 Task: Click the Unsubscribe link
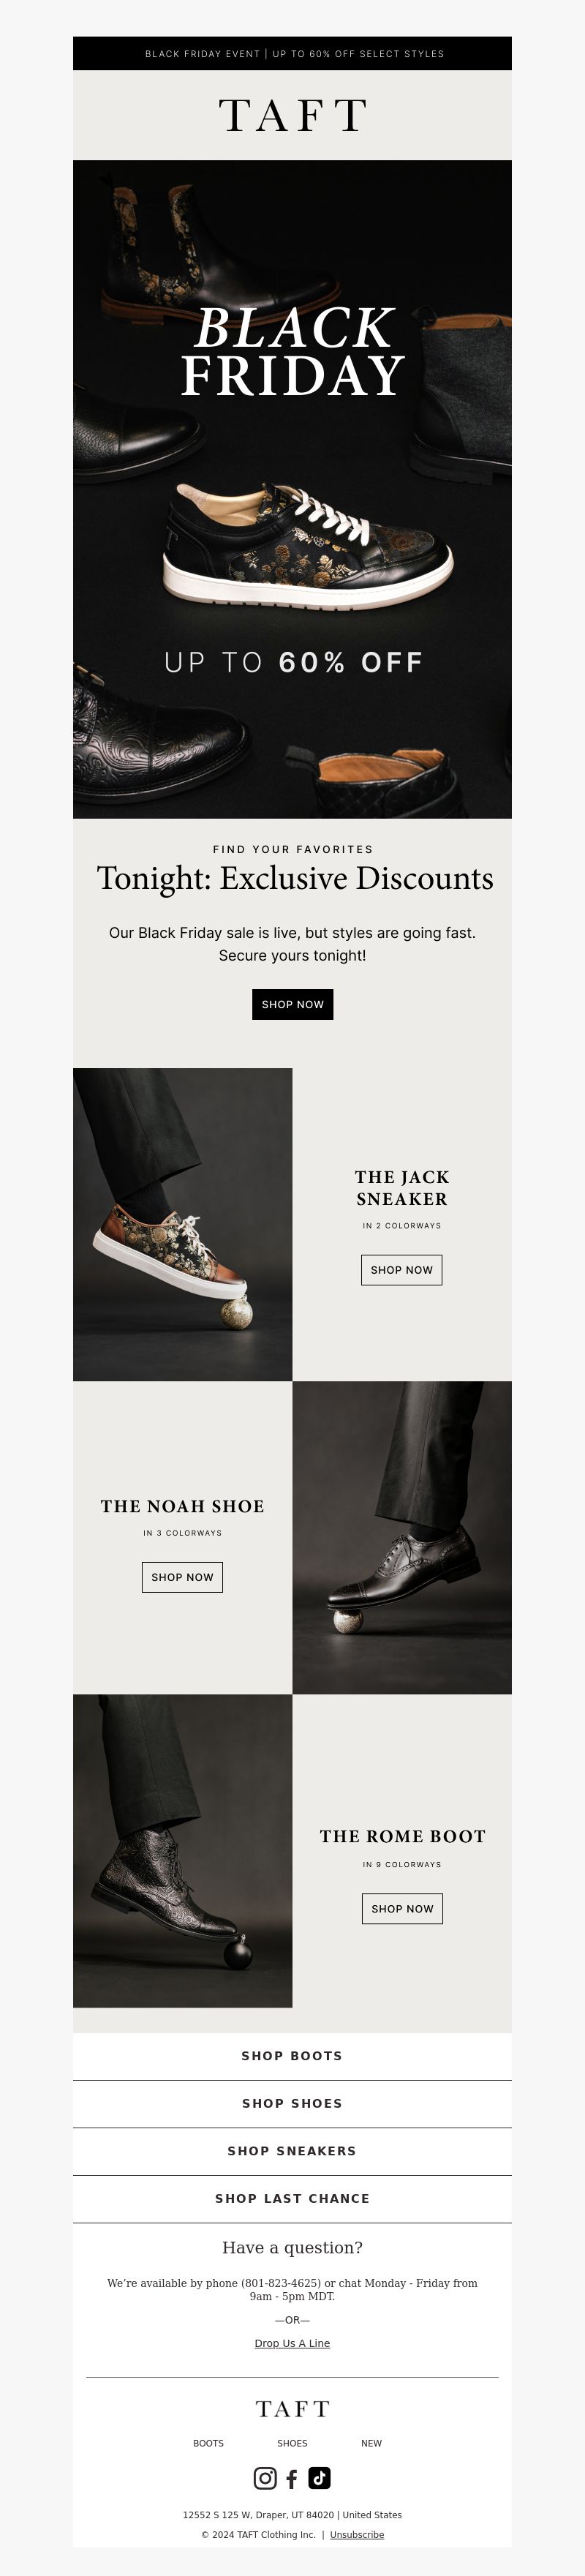357,2534
